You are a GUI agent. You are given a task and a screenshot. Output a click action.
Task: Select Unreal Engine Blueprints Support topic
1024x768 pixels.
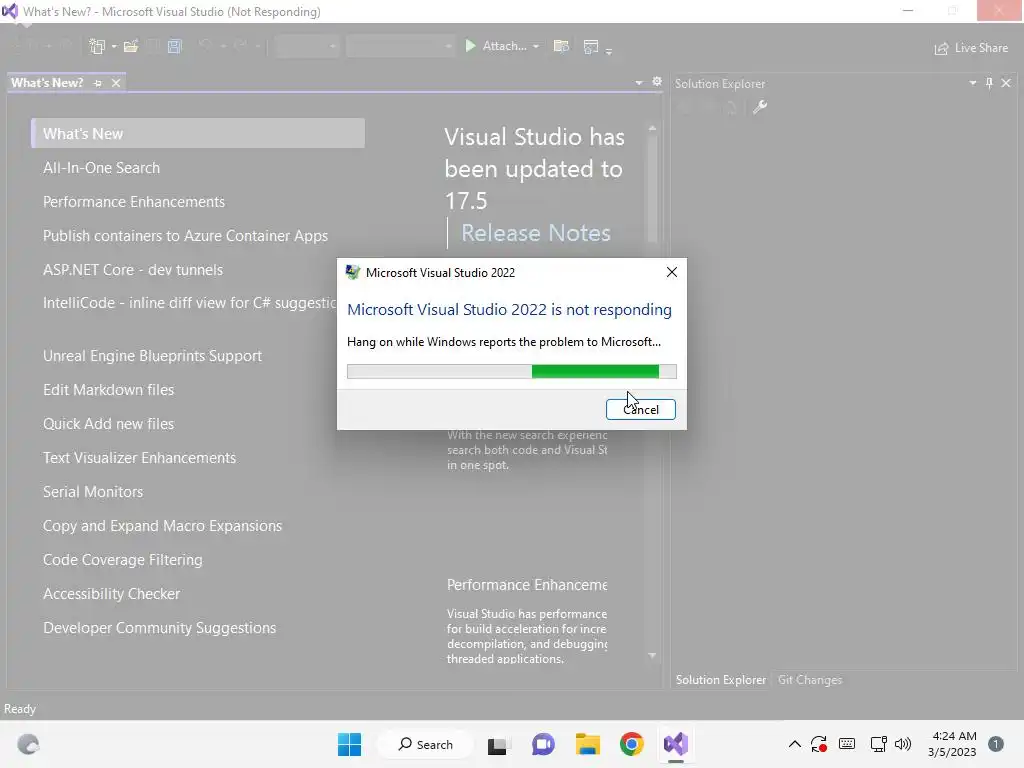click(x=152, y=356)
